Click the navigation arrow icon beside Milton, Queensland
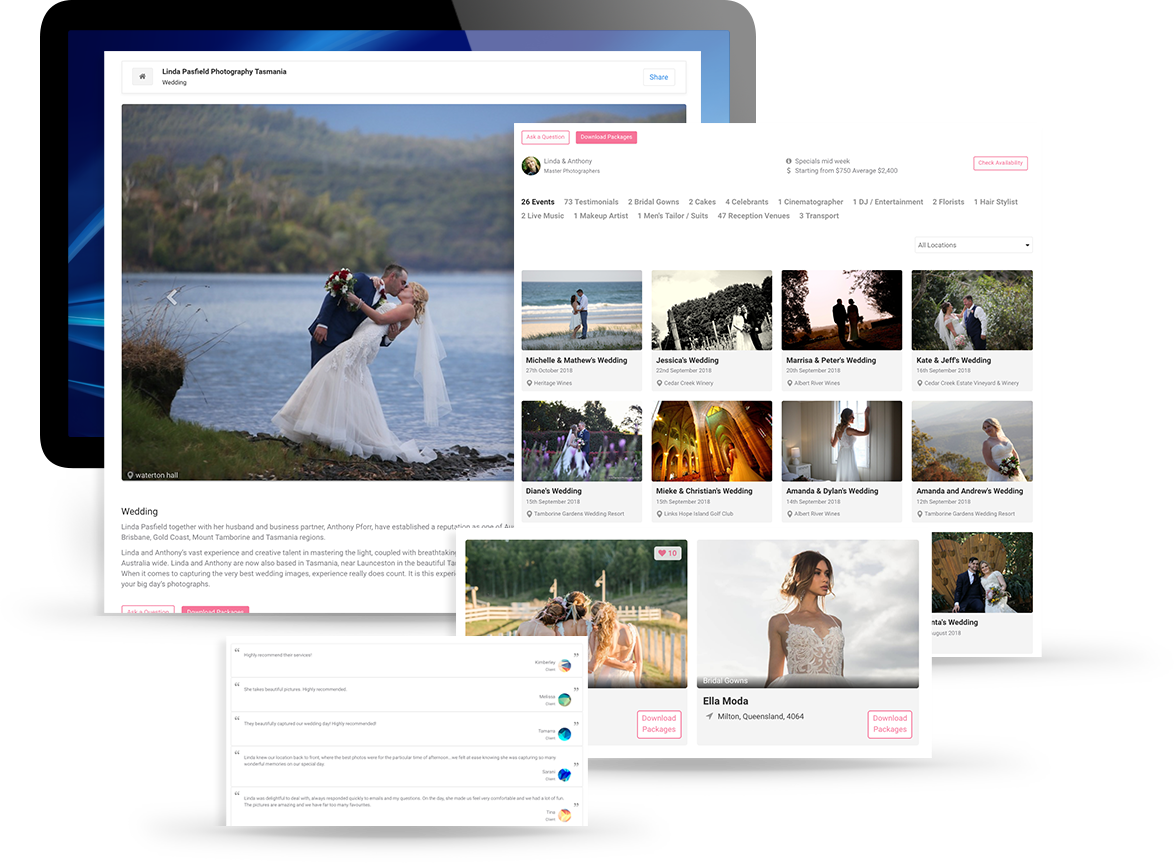The image size is (1174, 863). (709, 716)
